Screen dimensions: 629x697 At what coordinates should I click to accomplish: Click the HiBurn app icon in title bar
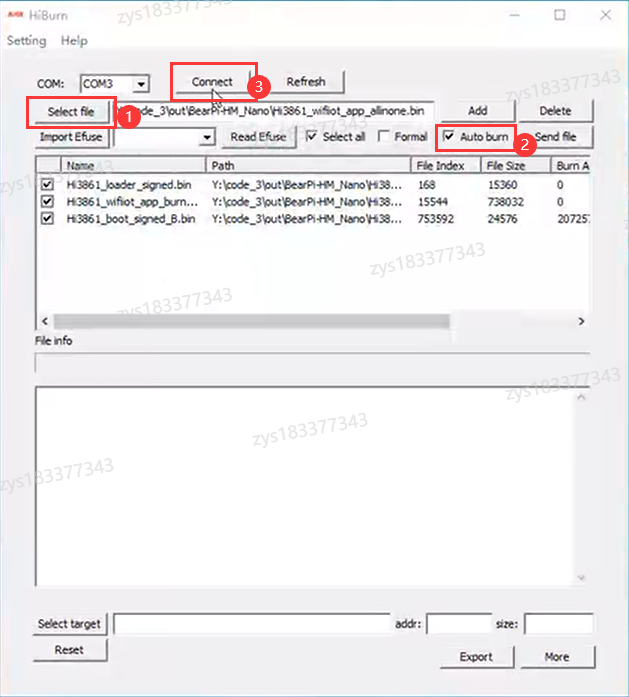pyautogui.click(x=16, y=15)
